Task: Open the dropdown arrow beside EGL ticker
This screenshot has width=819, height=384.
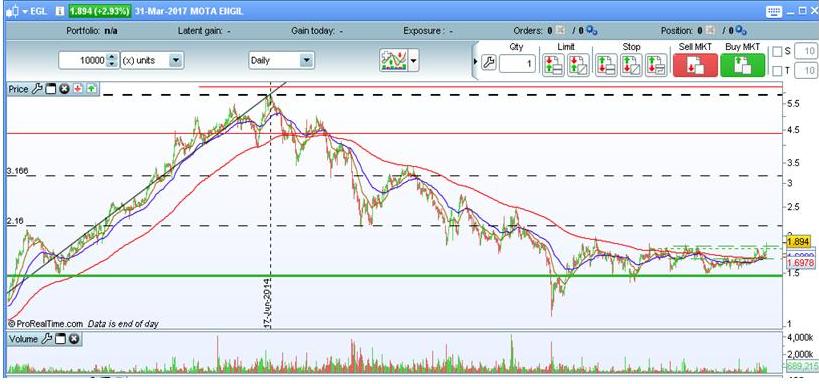Action: coord(25,11)
